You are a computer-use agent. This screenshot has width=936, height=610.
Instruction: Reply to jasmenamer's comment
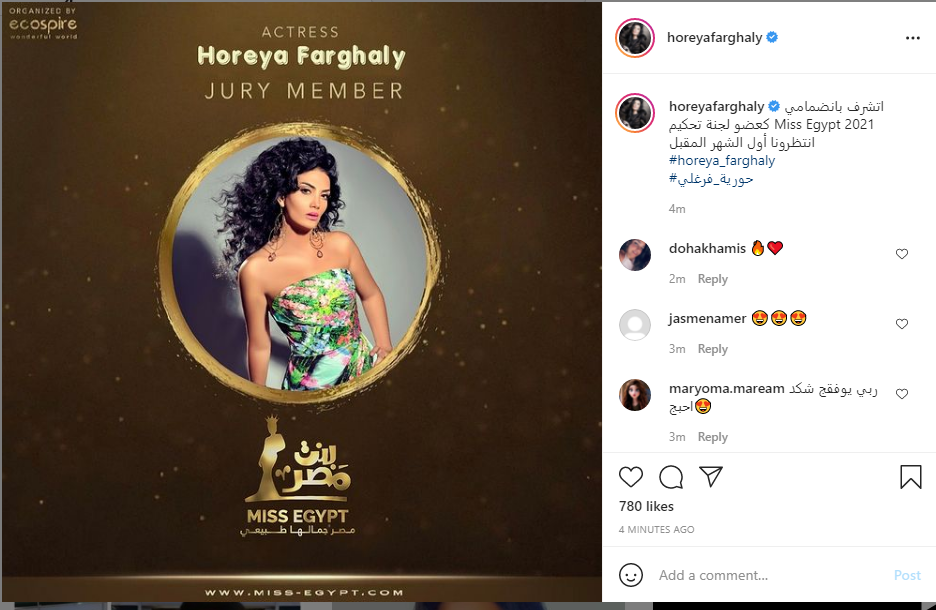coord(713,349)
